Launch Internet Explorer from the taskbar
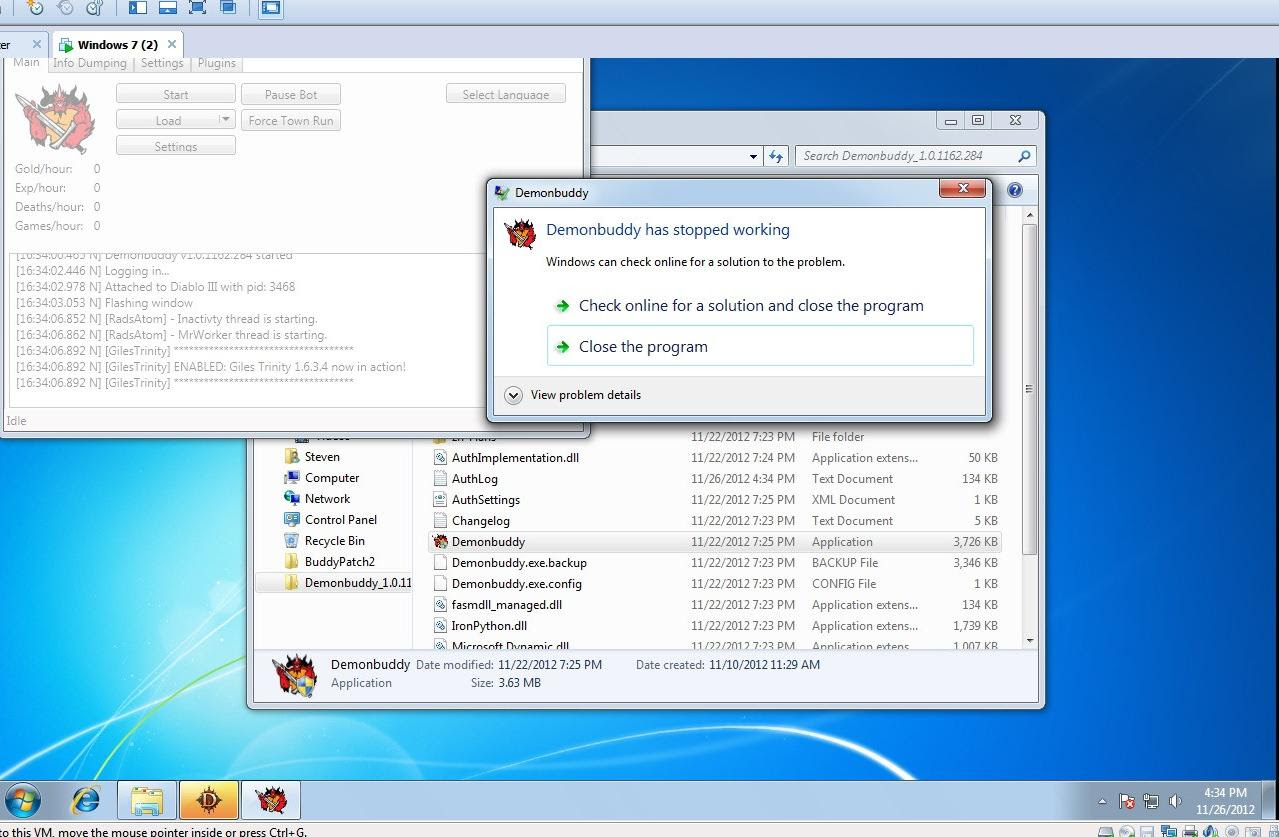 86,800
